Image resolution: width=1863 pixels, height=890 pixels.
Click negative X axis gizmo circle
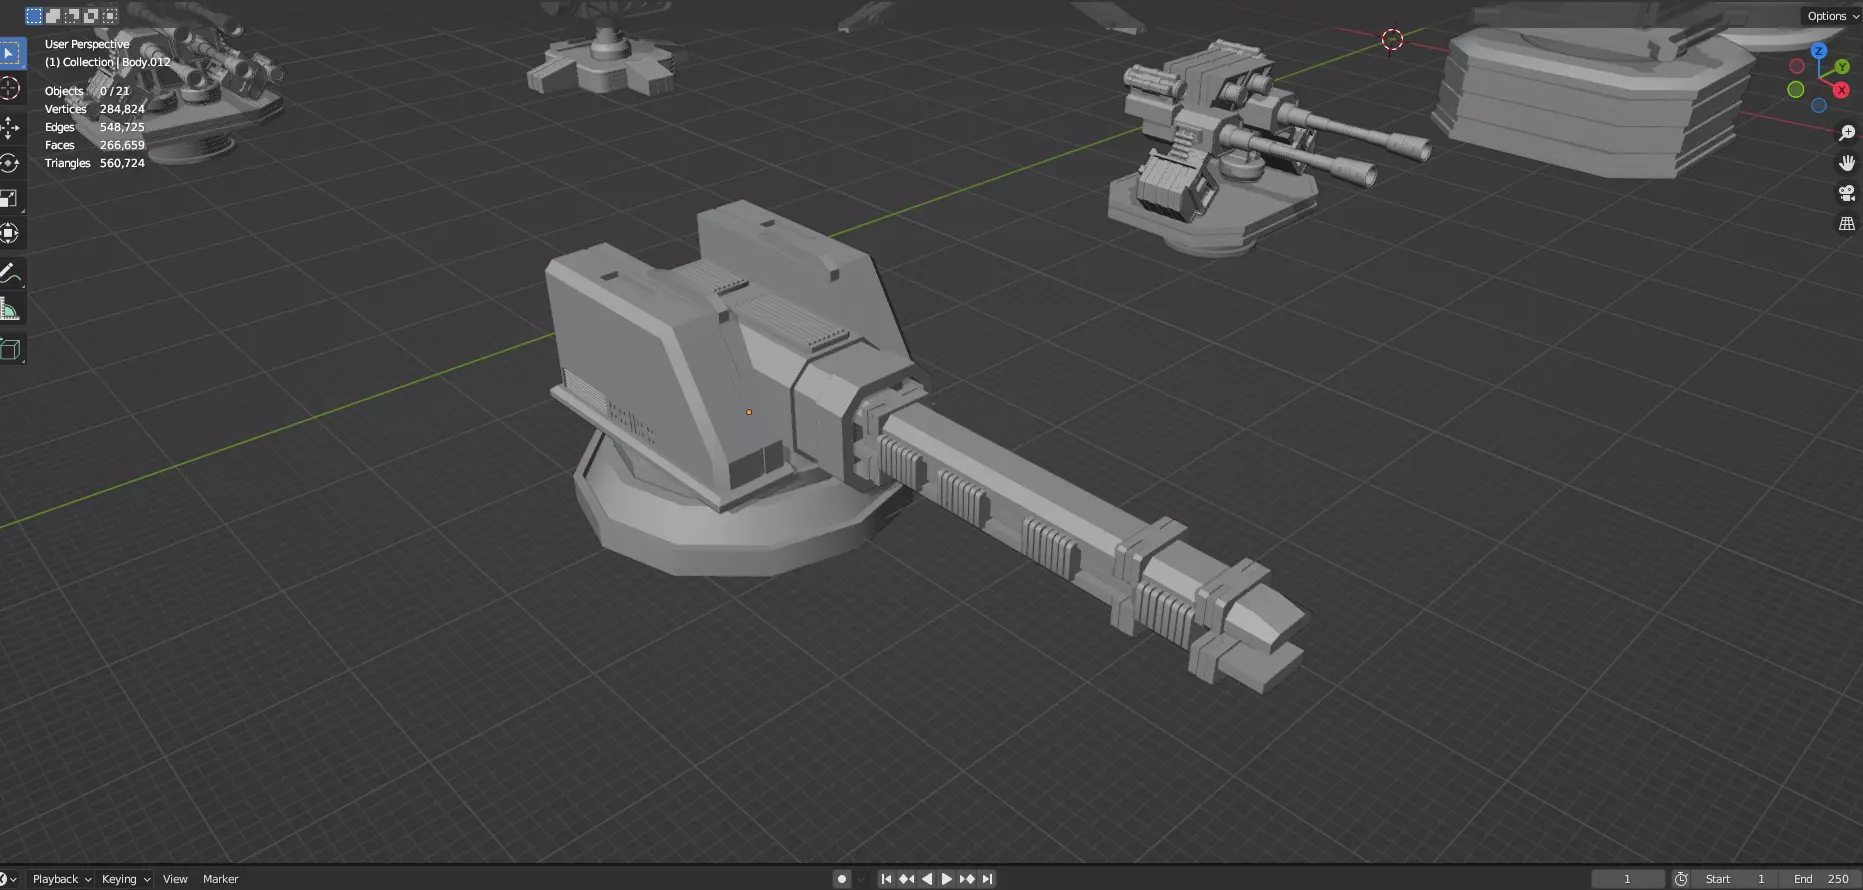1796,66
